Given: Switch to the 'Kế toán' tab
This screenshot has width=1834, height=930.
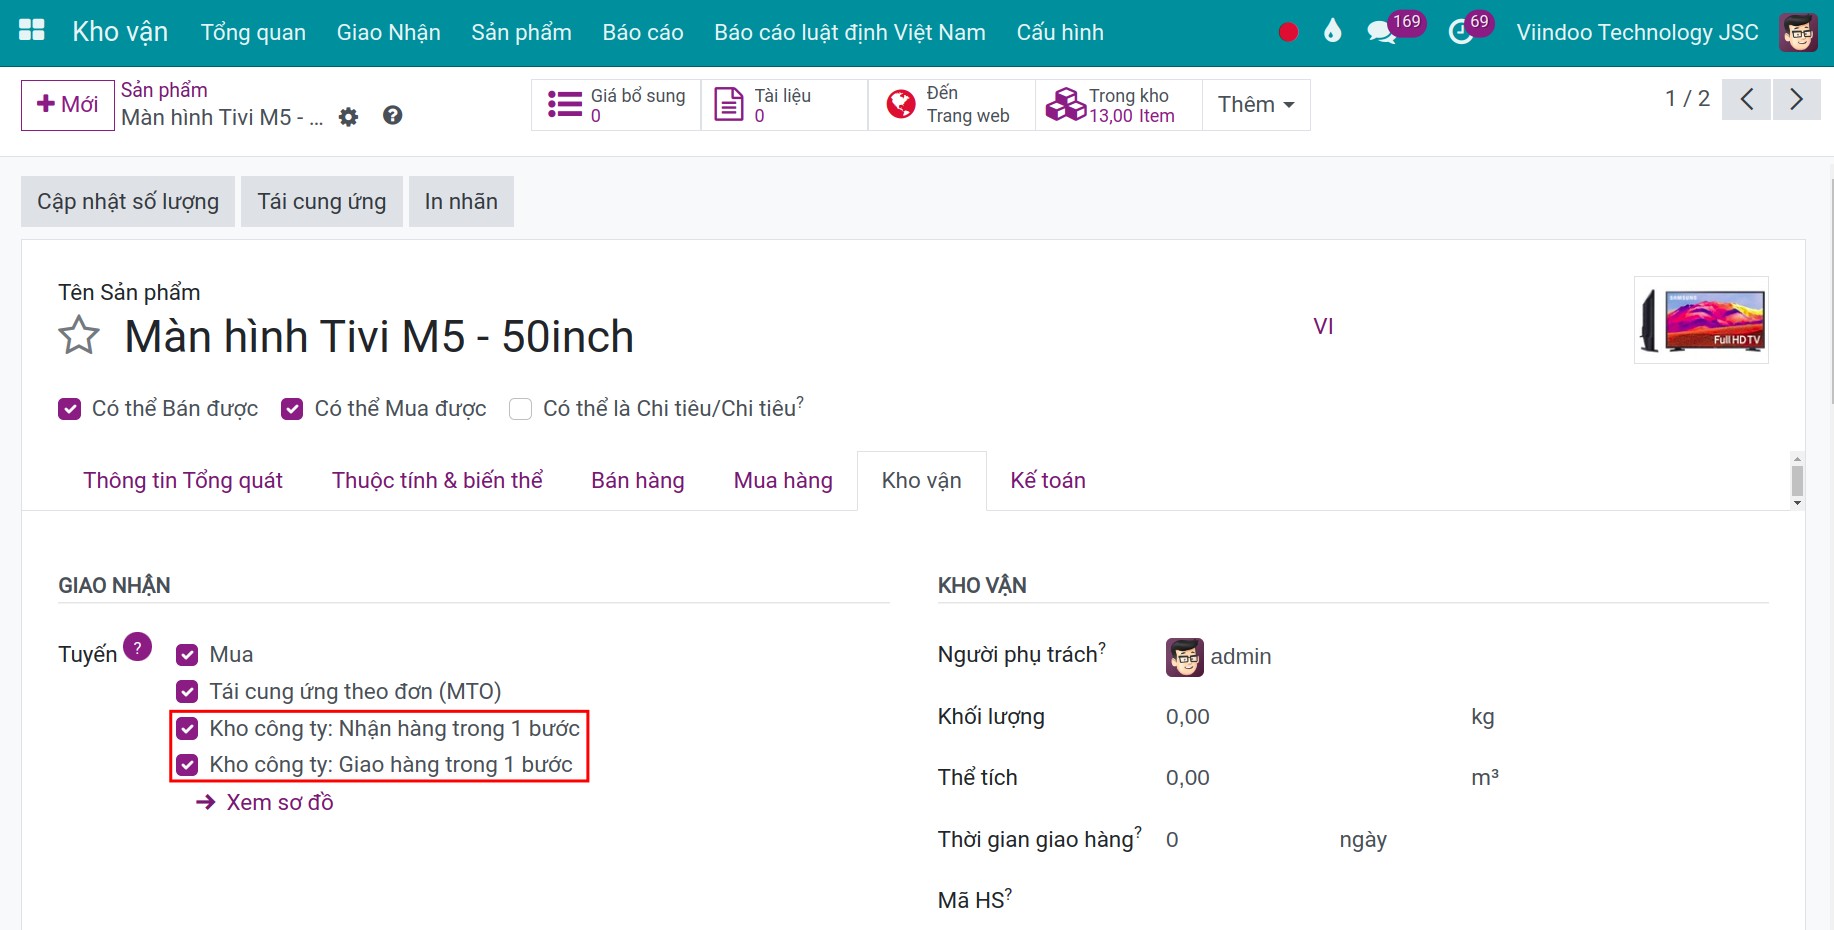Looking at the screenshot, I should pos(1047,481).
